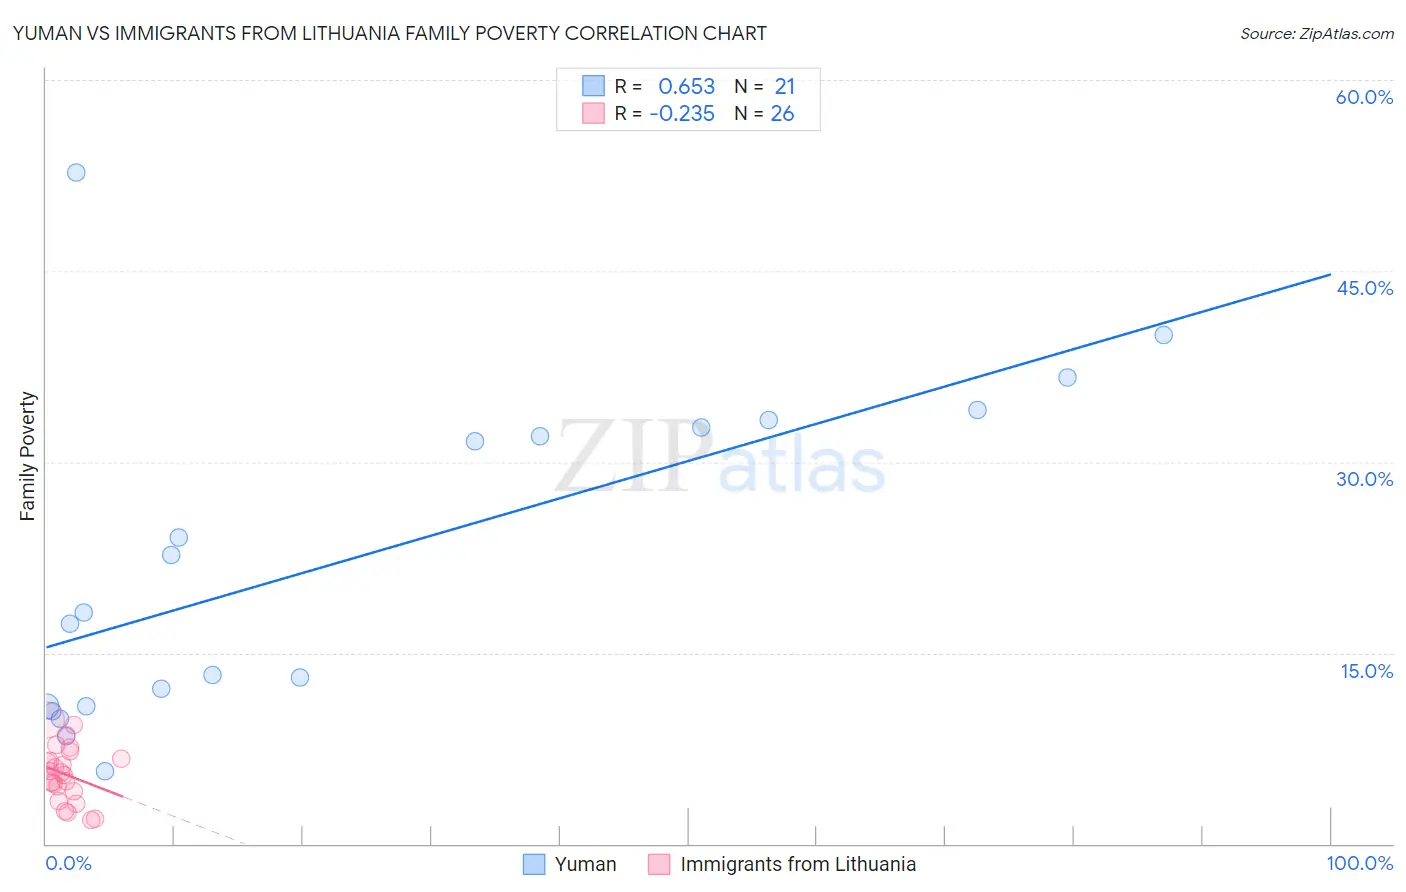1406x892 pixels.
Task: Click the rightmost Yuman data point near 40%
Action: coord(1163,335)
